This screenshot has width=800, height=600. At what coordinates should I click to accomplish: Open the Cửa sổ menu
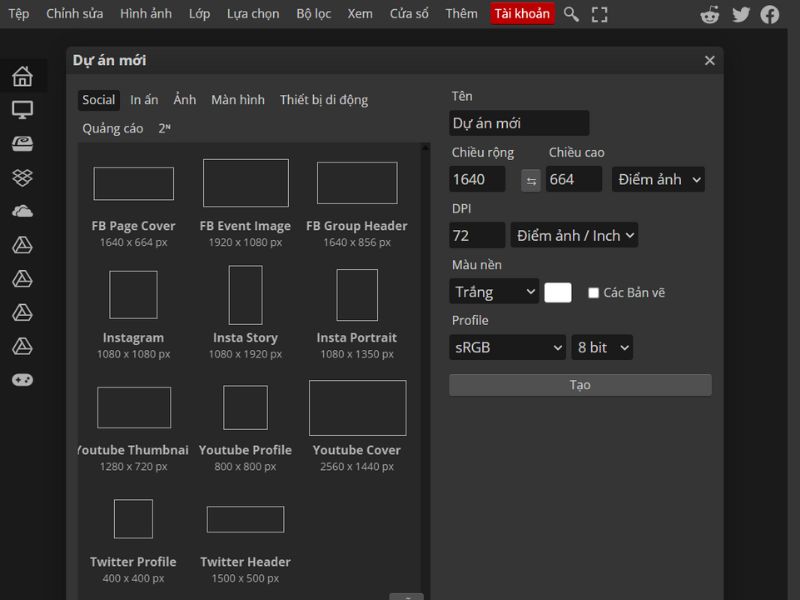409,14
